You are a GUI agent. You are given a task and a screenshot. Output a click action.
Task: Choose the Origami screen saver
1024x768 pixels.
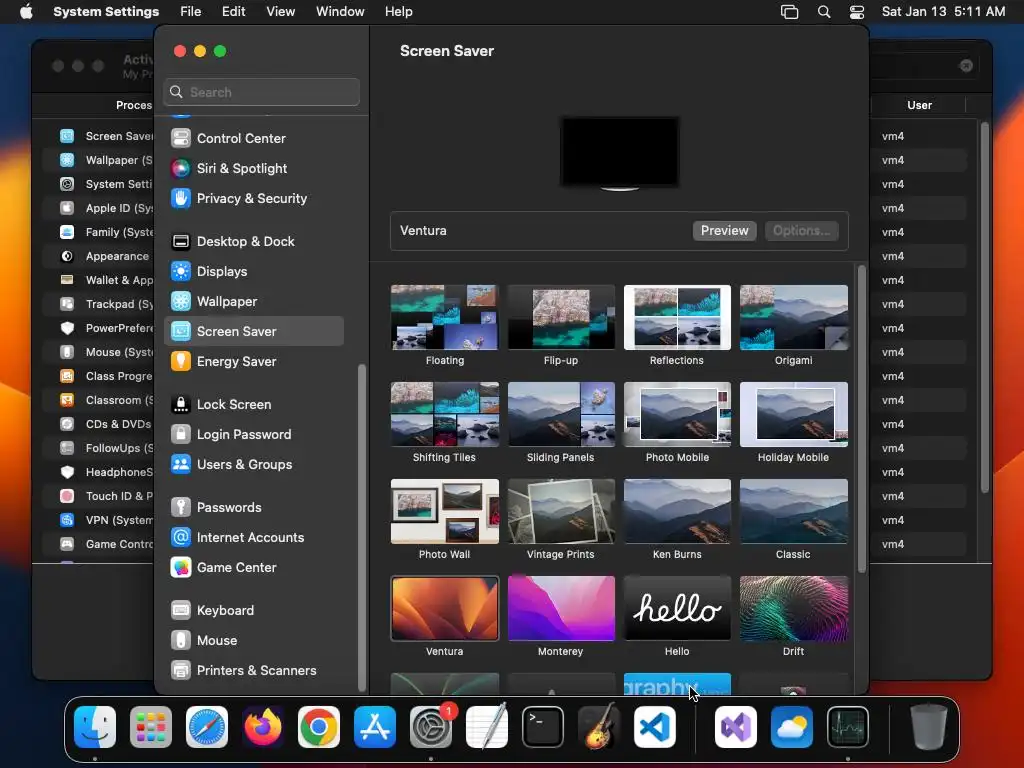[x=793, y=317]
